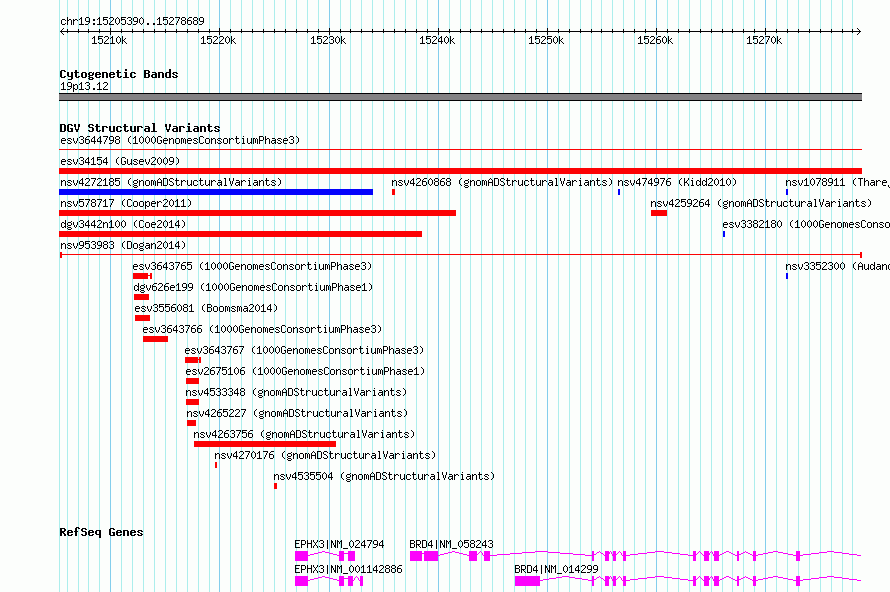Select the red dgv3442n100 variant bar
The height and width of the screenshot is (592, 890).
click(x=241, y=234)
